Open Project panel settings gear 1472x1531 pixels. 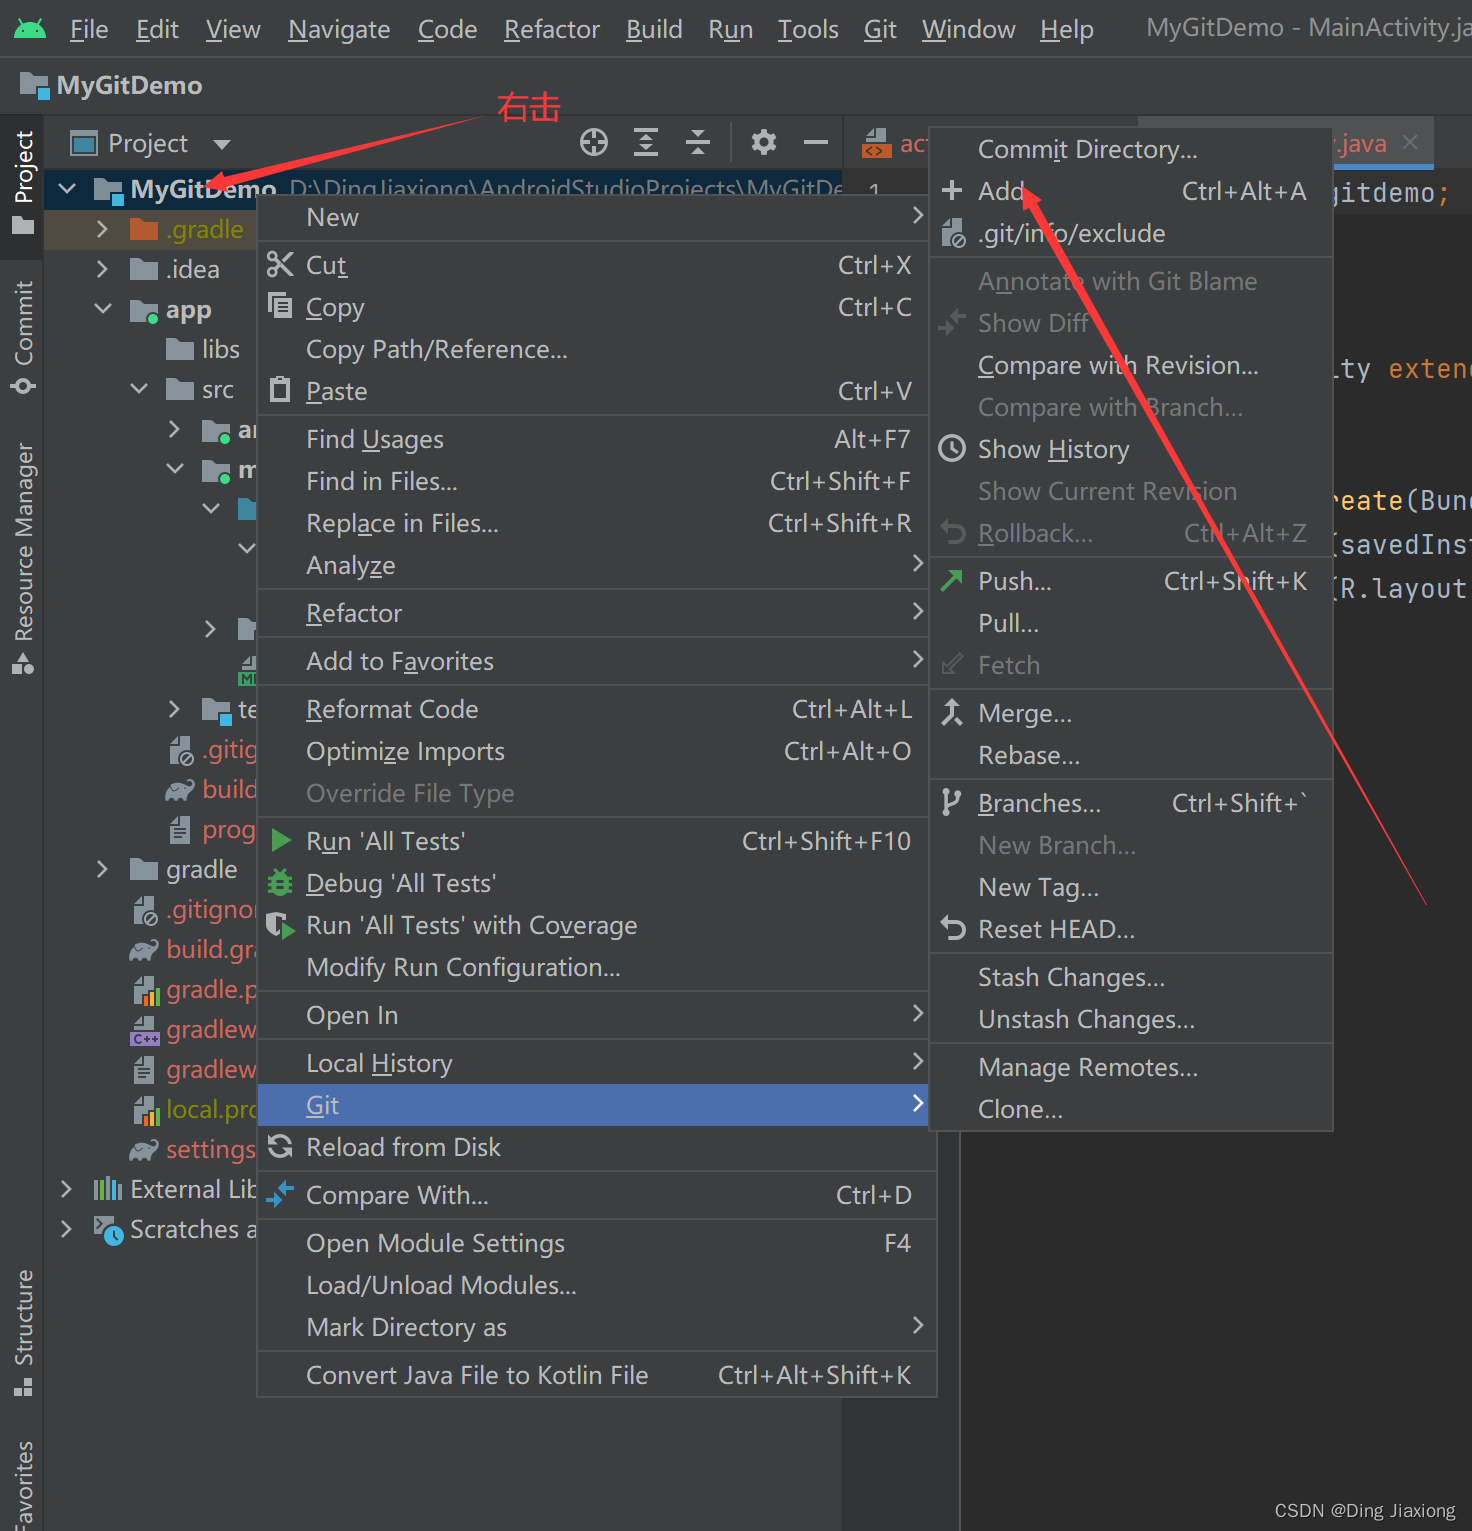click(x=764, y=143)
